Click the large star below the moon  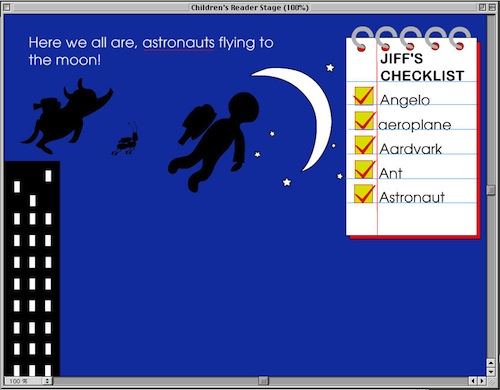click(x=287, y=182)
